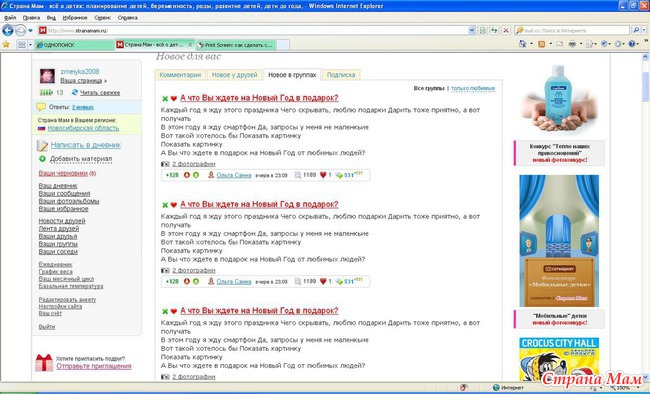
Task: Open the Правка menu
Action: (31, 18)
